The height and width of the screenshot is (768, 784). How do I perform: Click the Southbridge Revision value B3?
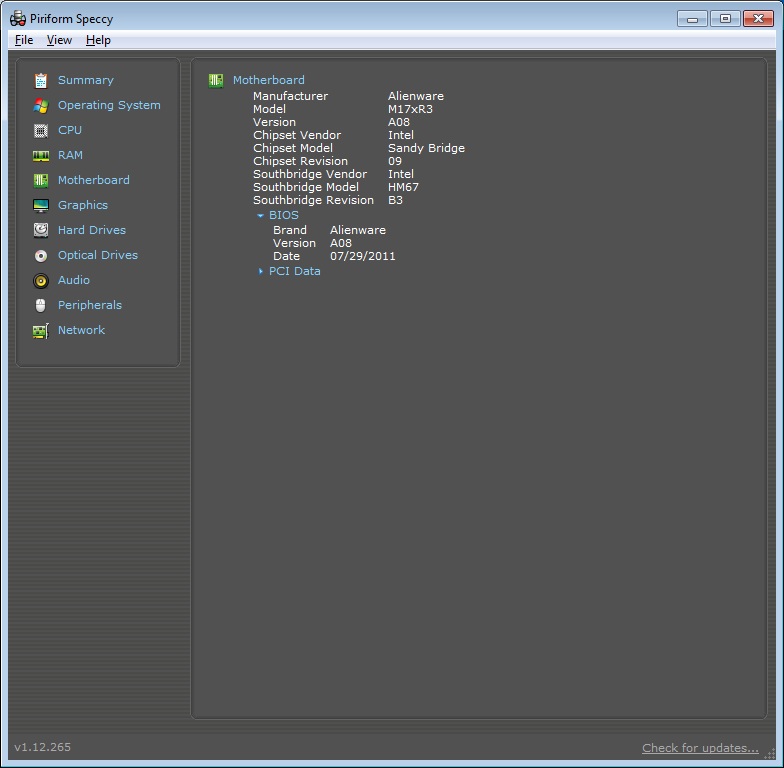(395, 200)
